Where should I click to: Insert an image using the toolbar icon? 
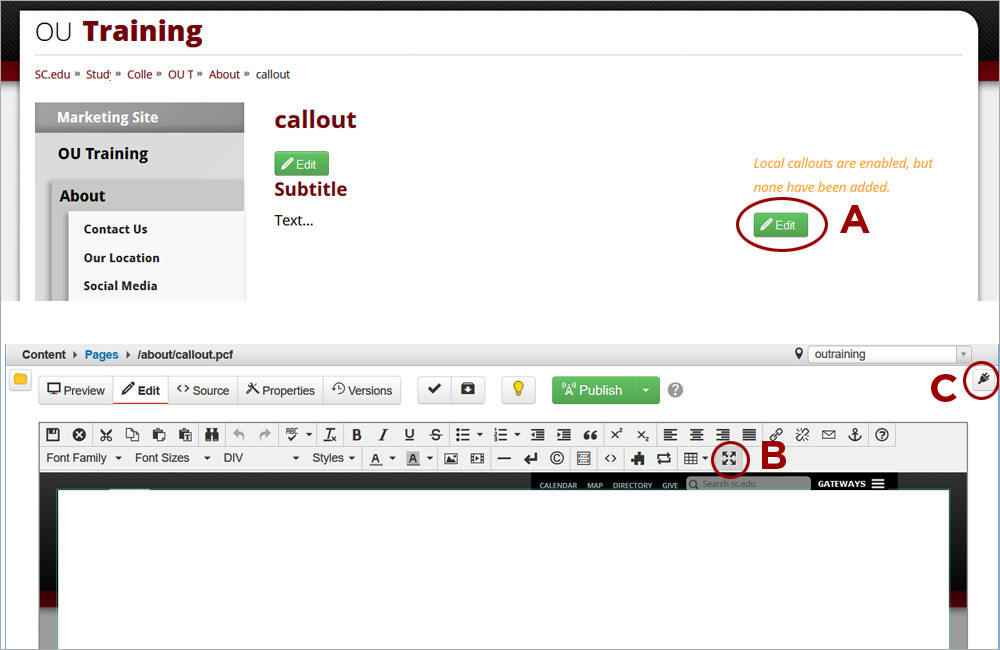(x=452, y=458)
